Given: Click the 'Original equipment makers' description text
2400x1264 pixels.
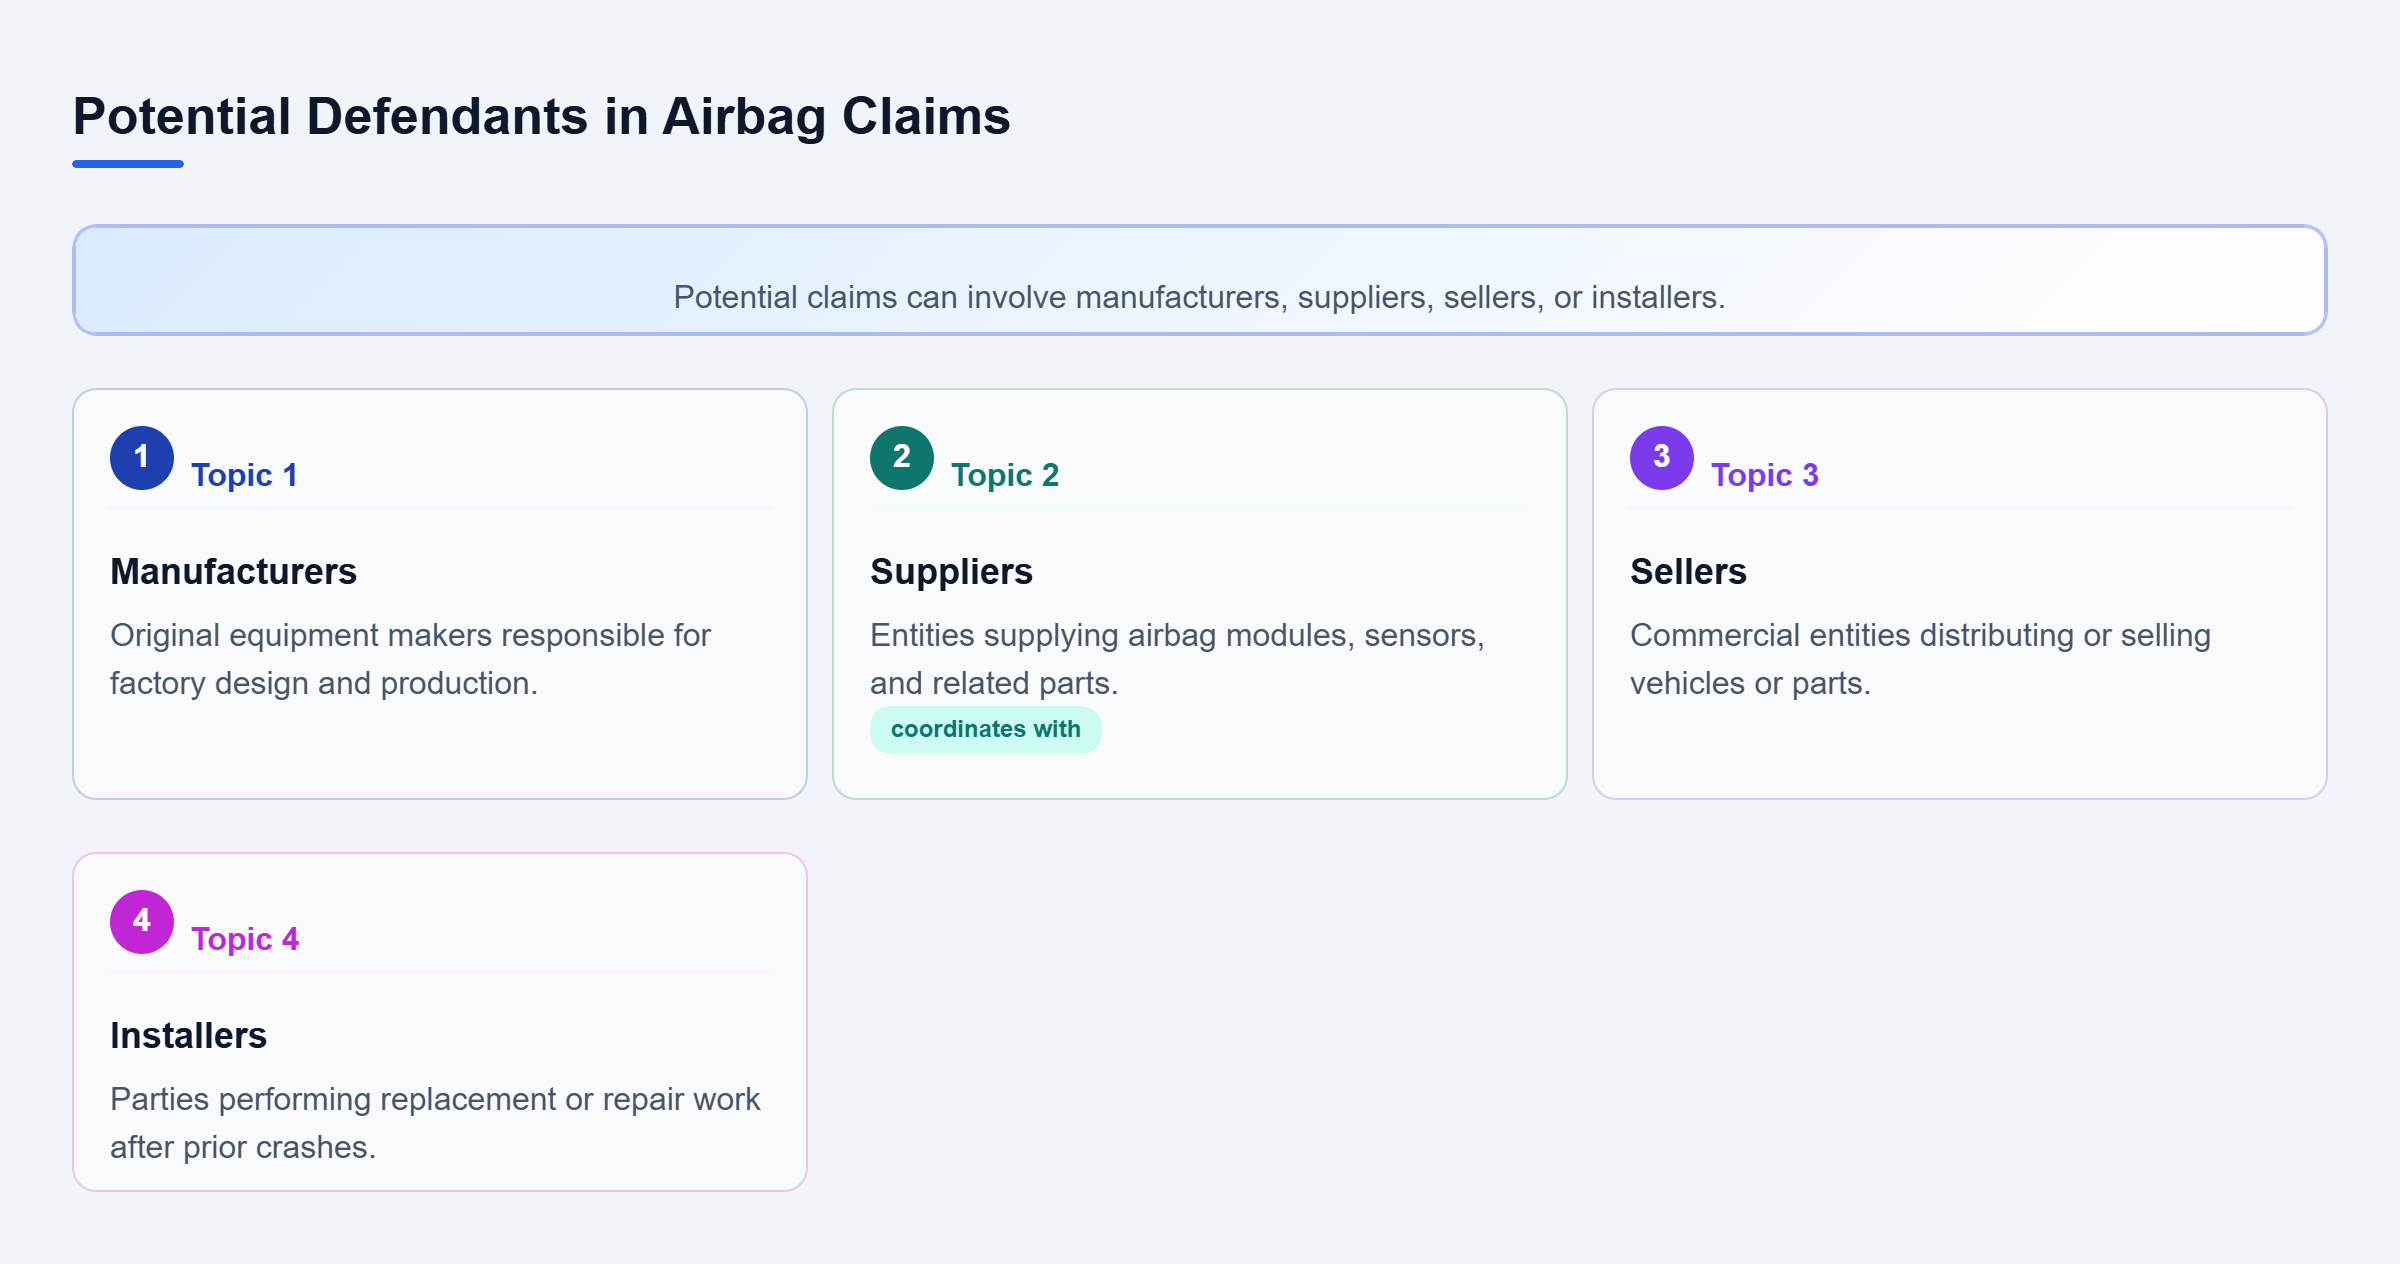Looking at the screenshot, I should point(410,659).
